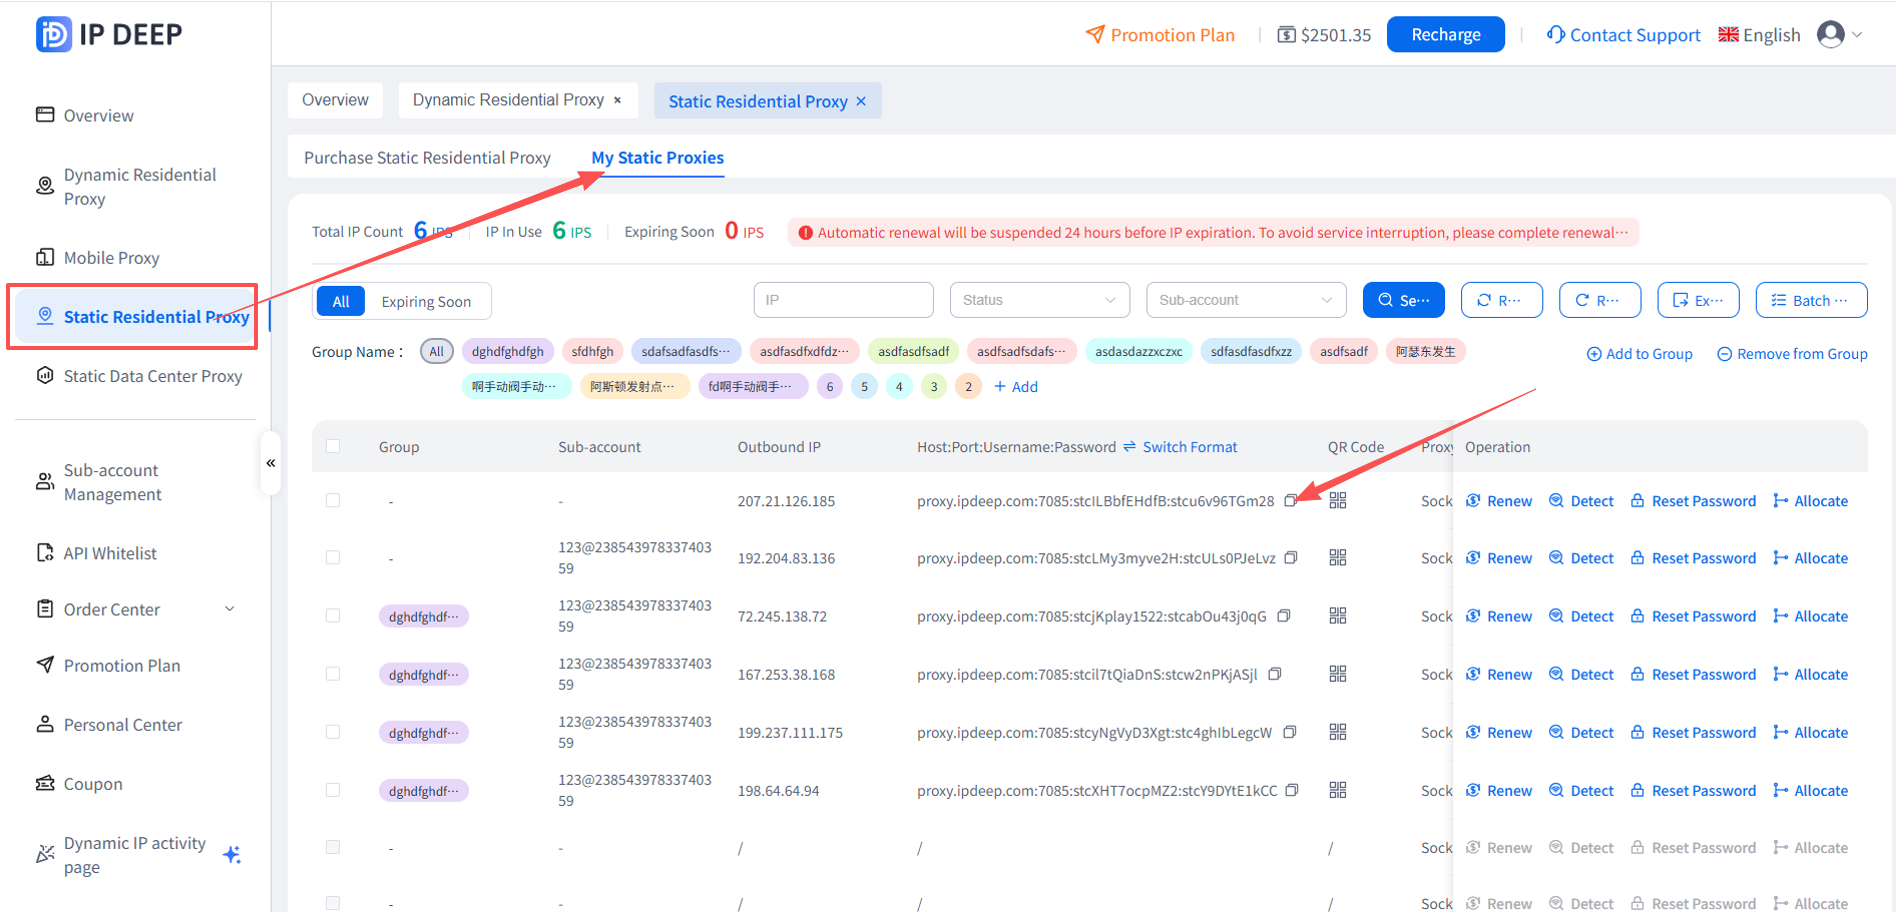
Task: Click the Switch Format icon link
Action: tap(1180, 447)
